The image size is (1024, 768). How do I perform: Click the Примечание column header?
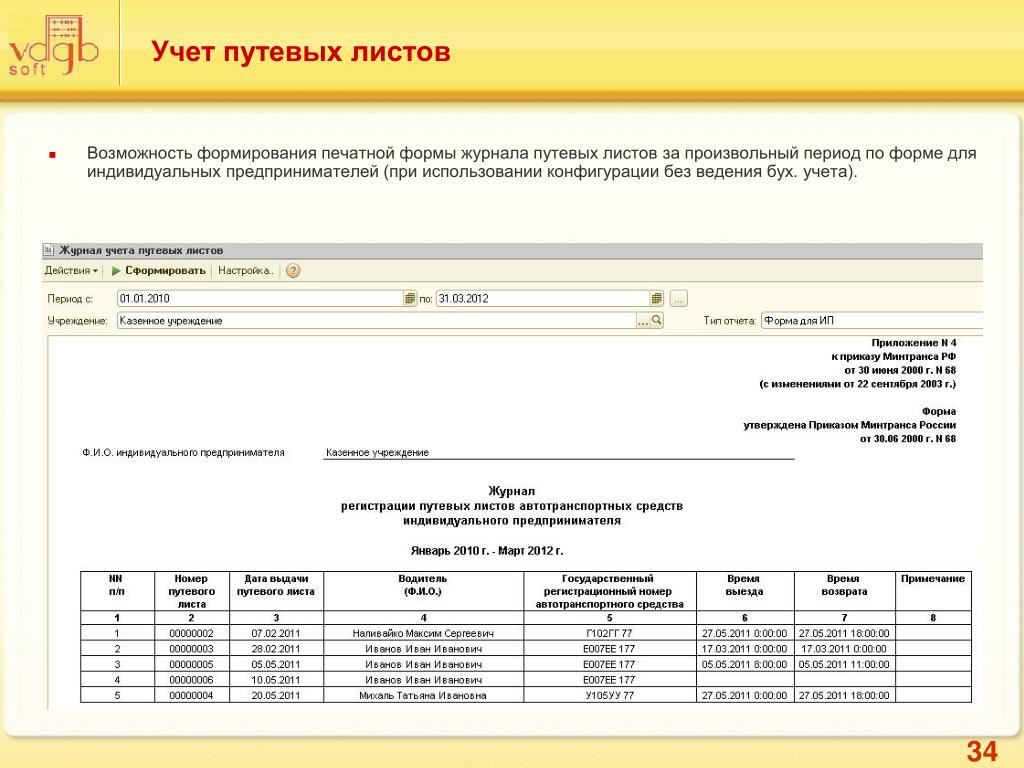point(933,591)
